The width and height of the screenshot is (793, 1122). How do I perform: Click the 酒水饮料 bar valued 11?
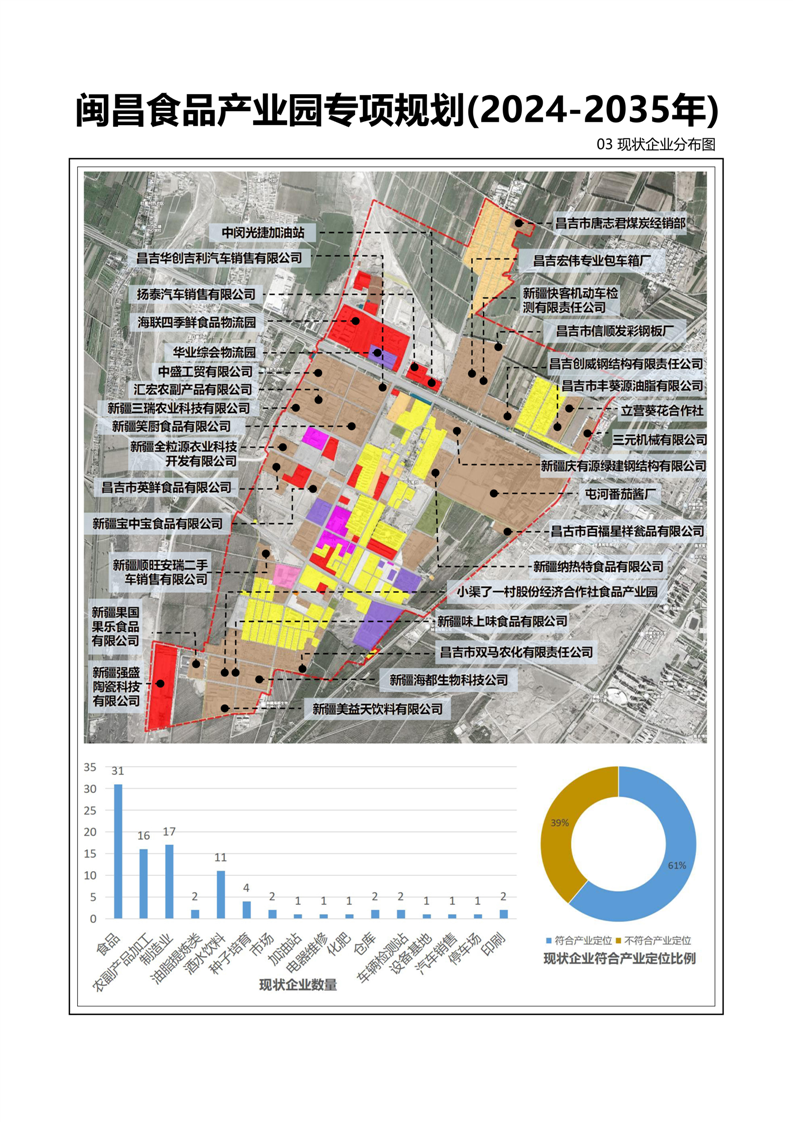[x=221, y=894]
